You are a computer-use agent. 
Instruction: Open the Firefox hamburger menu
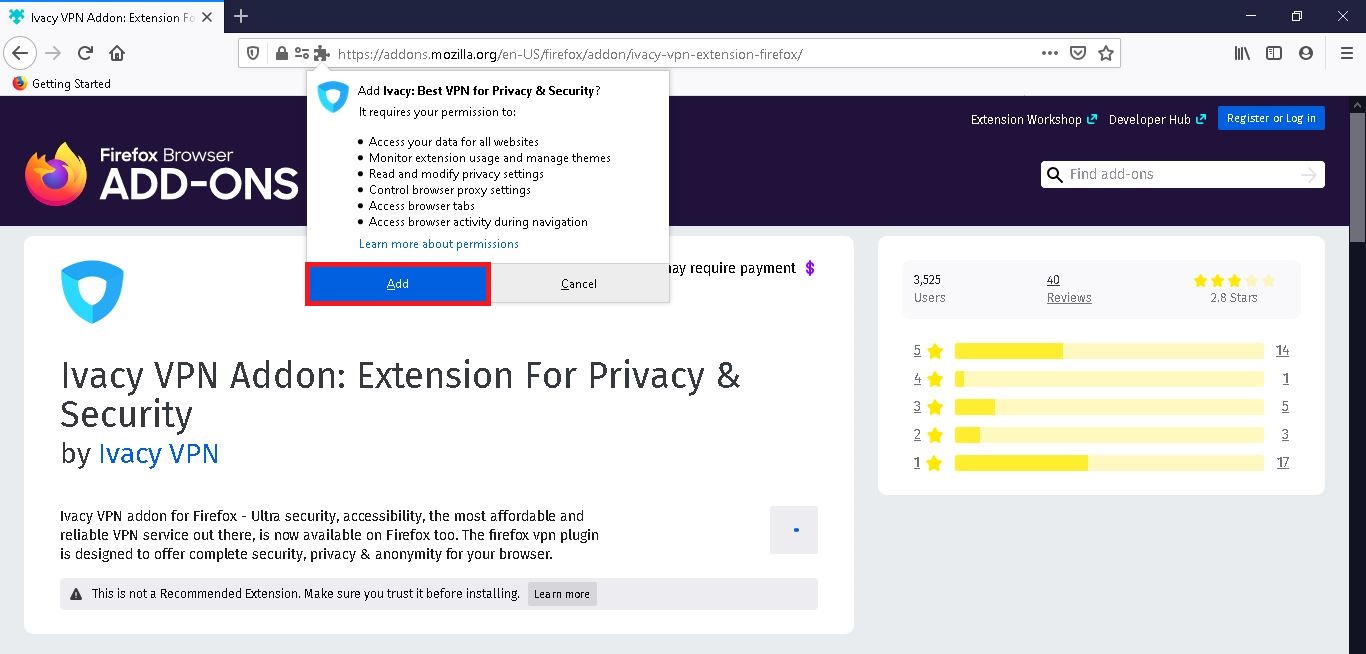pyautogui.click(x=1346, y=53)
